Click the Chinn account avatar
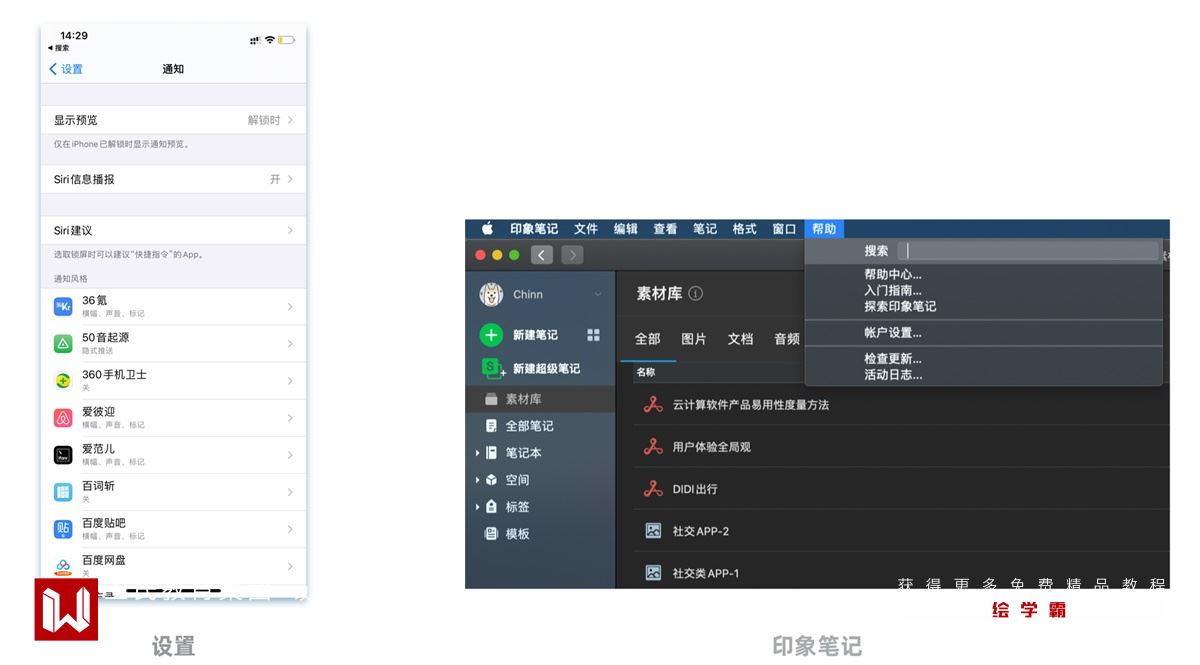1200x665 pixels. tap(491, 294)
